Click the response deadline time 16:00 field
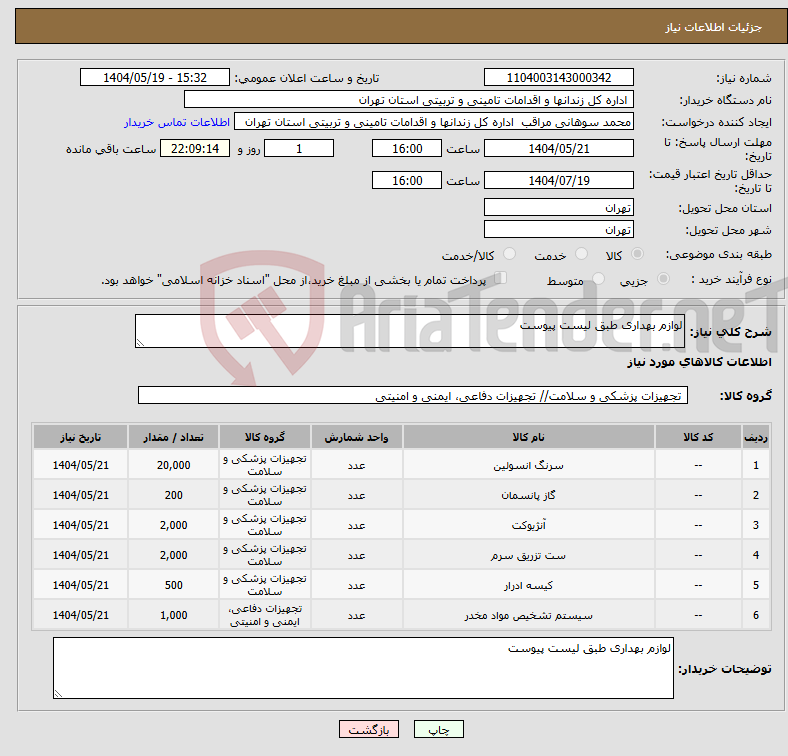 pyautogui.click(x=407, y=148)
